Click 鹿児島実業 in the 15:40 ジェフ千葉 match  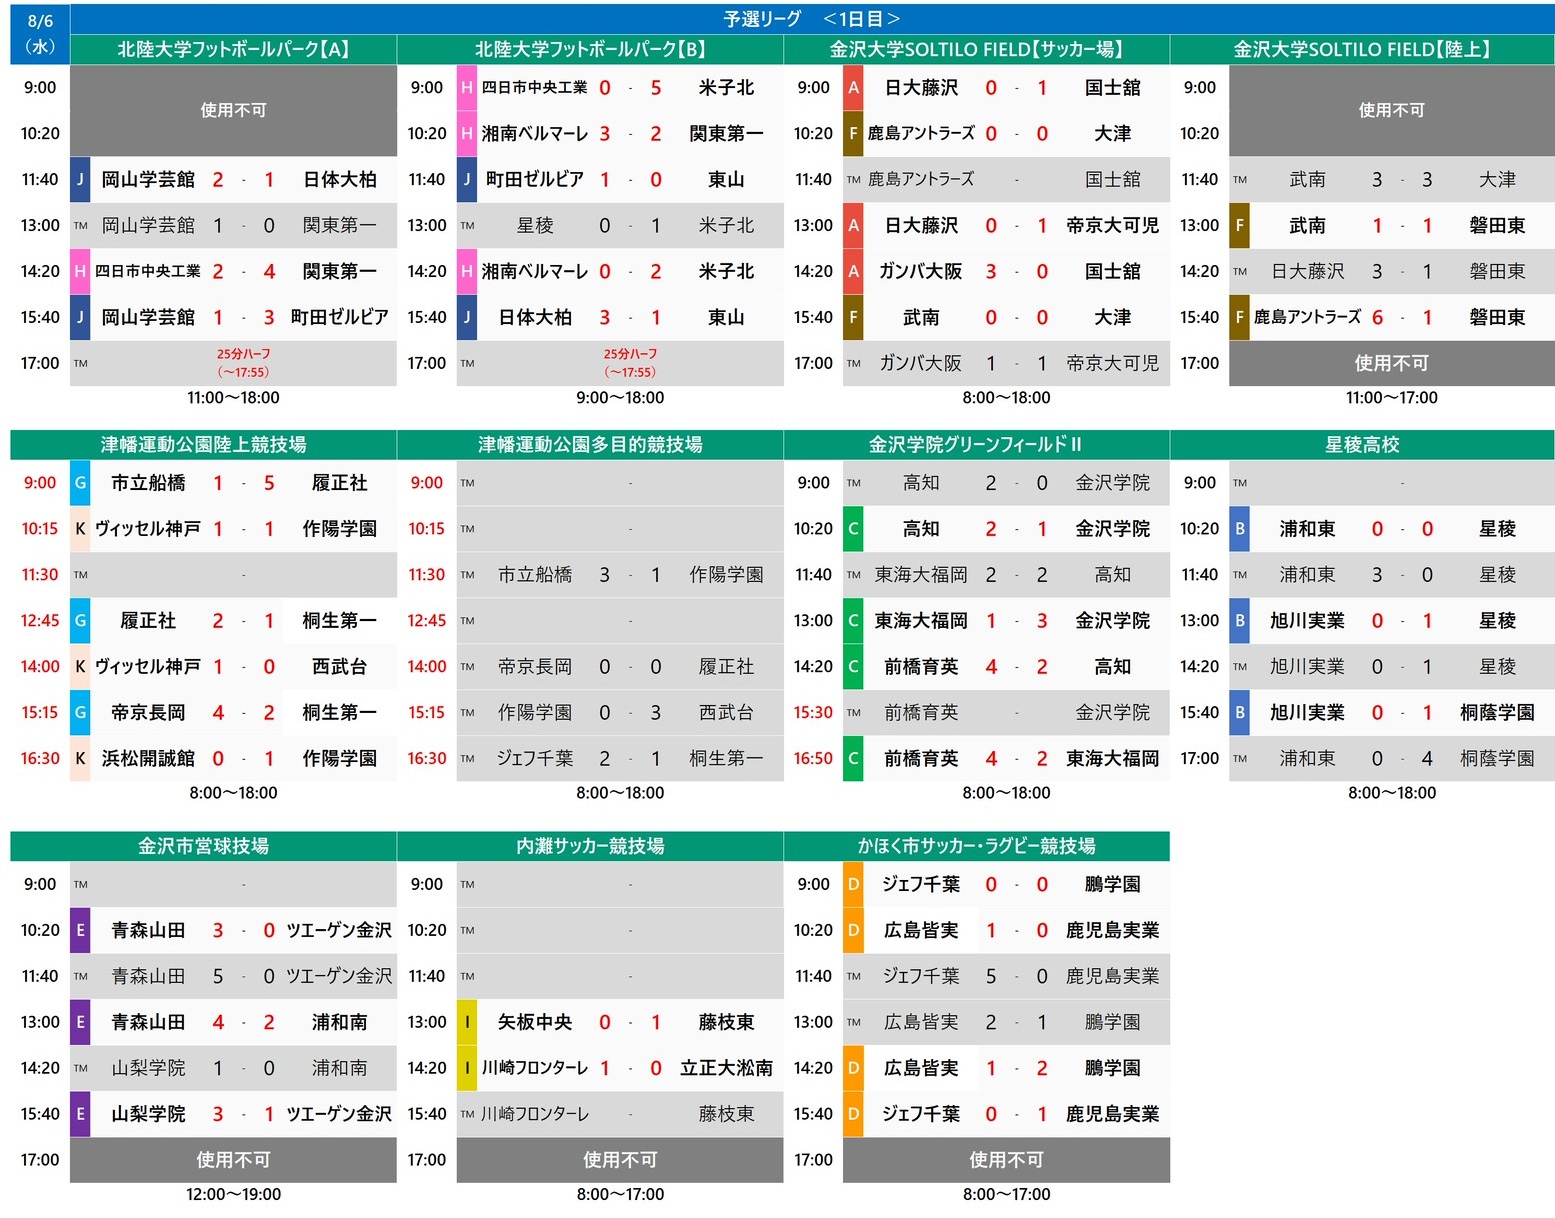pos(1112,1114)
